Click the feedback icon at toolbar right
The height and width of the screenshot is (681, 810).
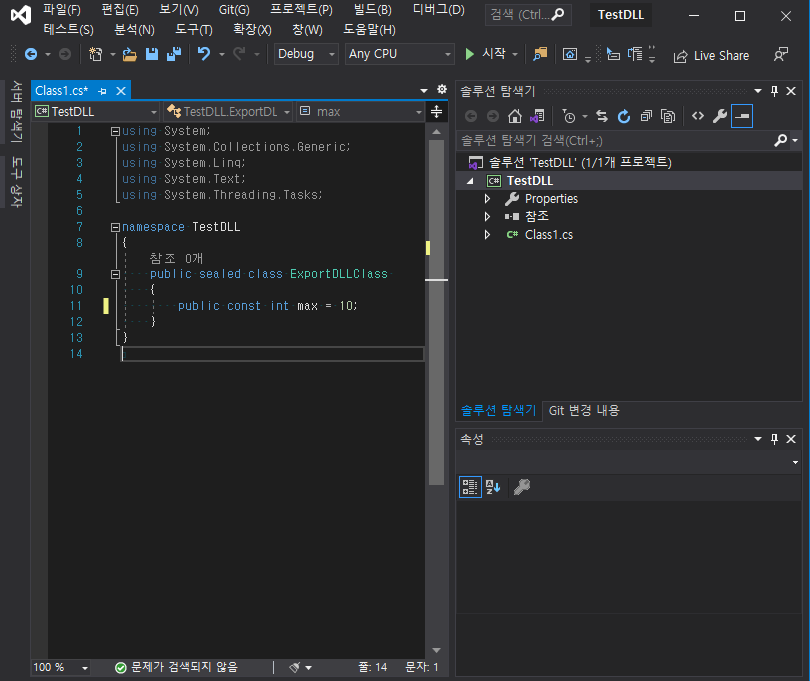781,54
